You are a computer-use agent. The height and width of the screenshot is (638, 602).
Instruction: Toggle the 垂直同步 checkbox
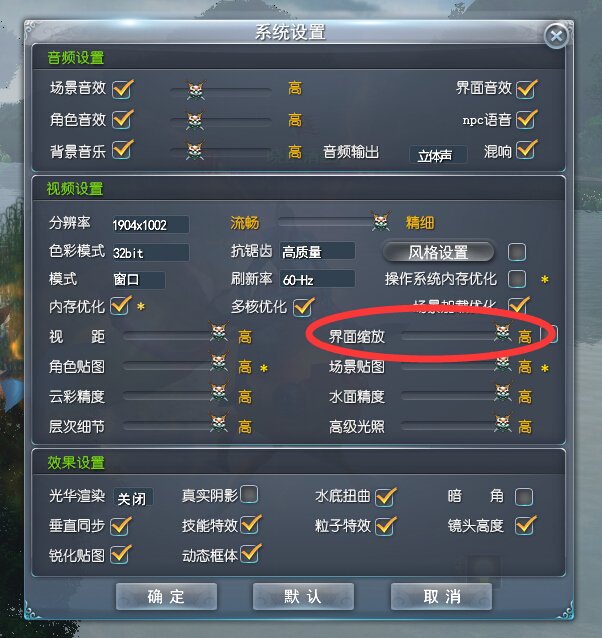pyautogui.click(x=120, y=526)
